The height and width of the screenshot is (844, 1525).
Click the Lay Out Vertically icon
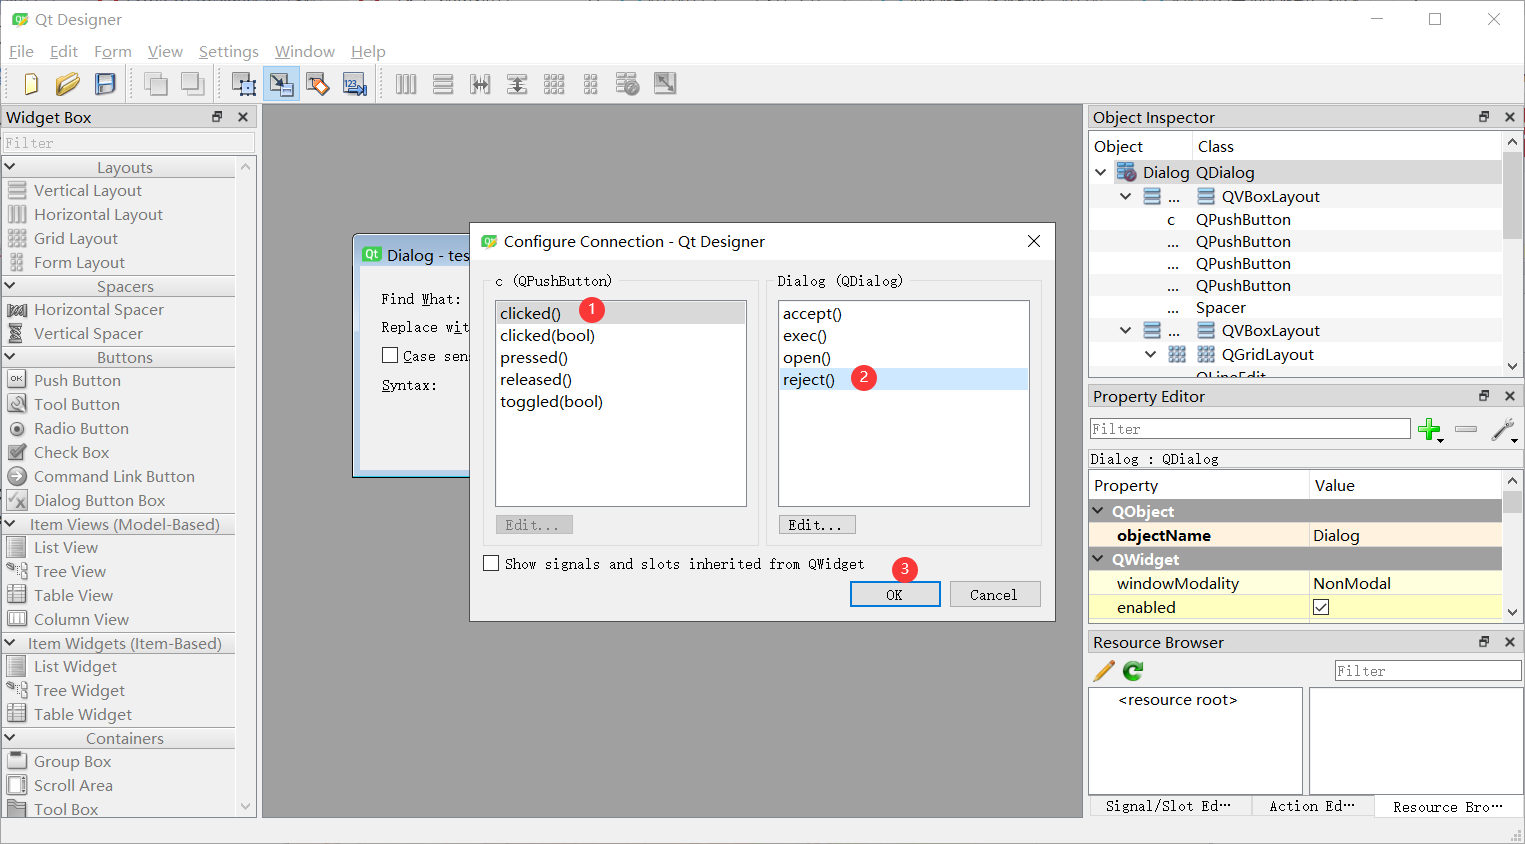(x=443, y=84)
